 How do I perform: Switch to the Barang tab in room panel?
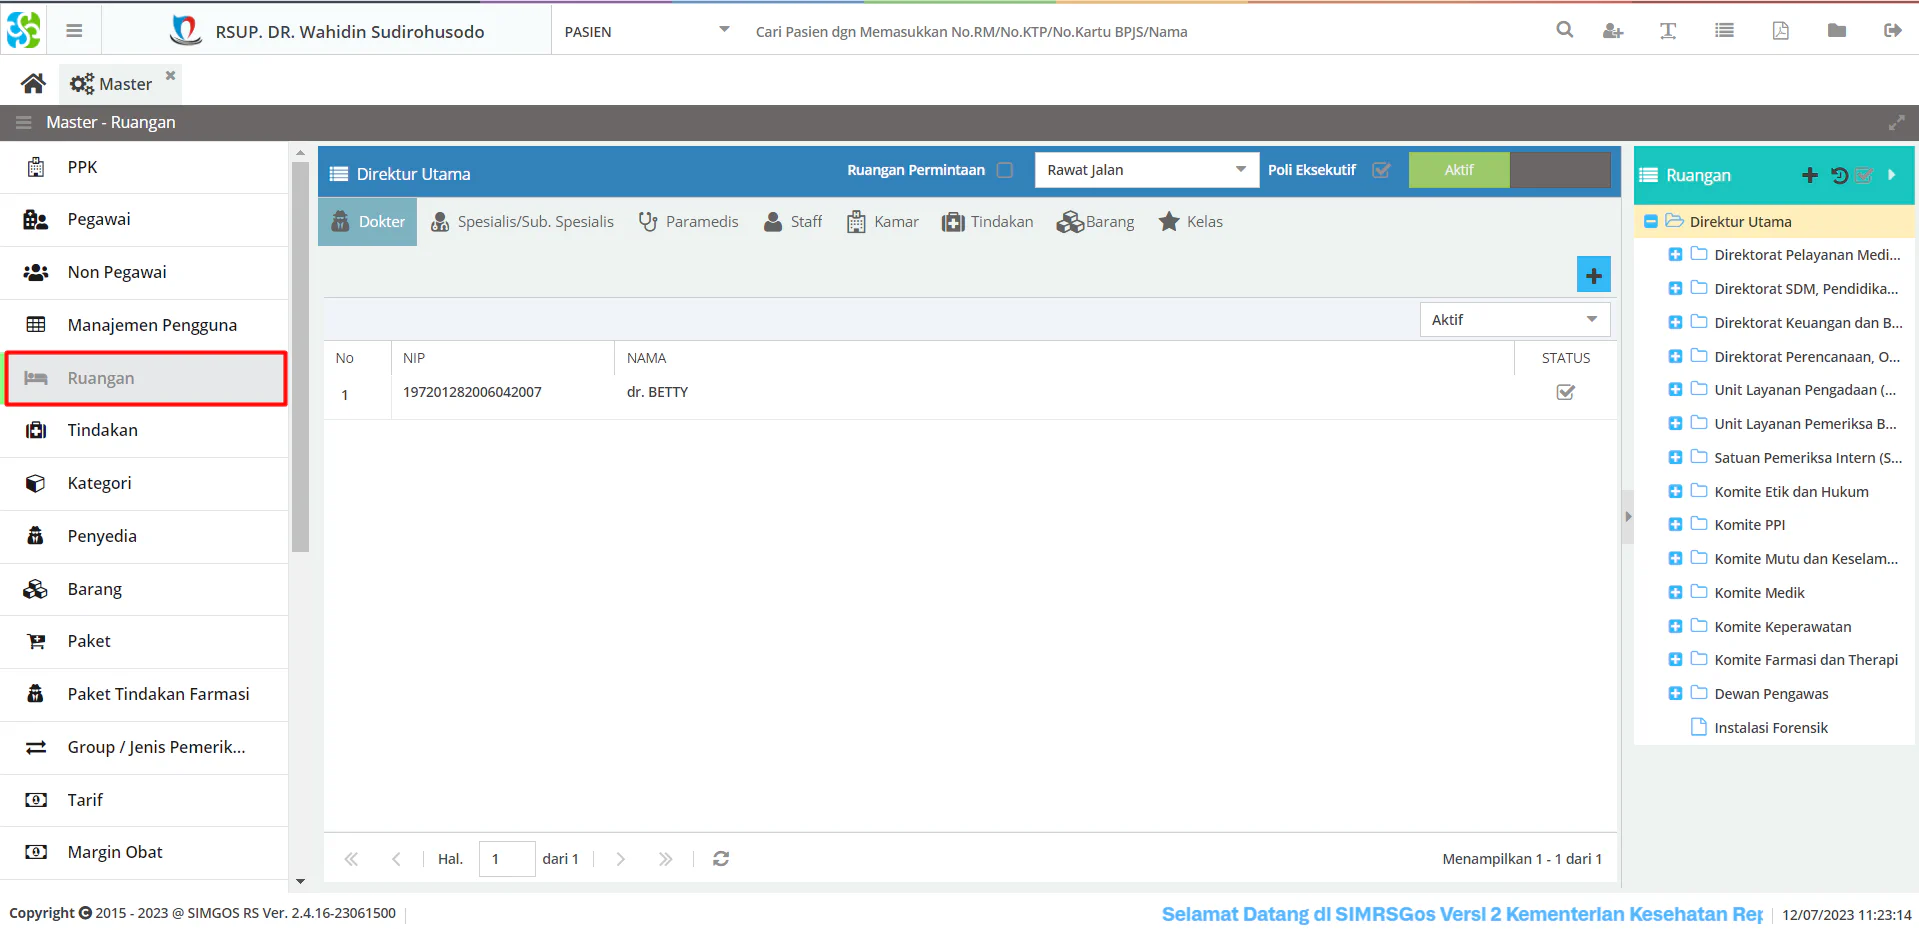pyautogui.click(x=1096, y=222)
